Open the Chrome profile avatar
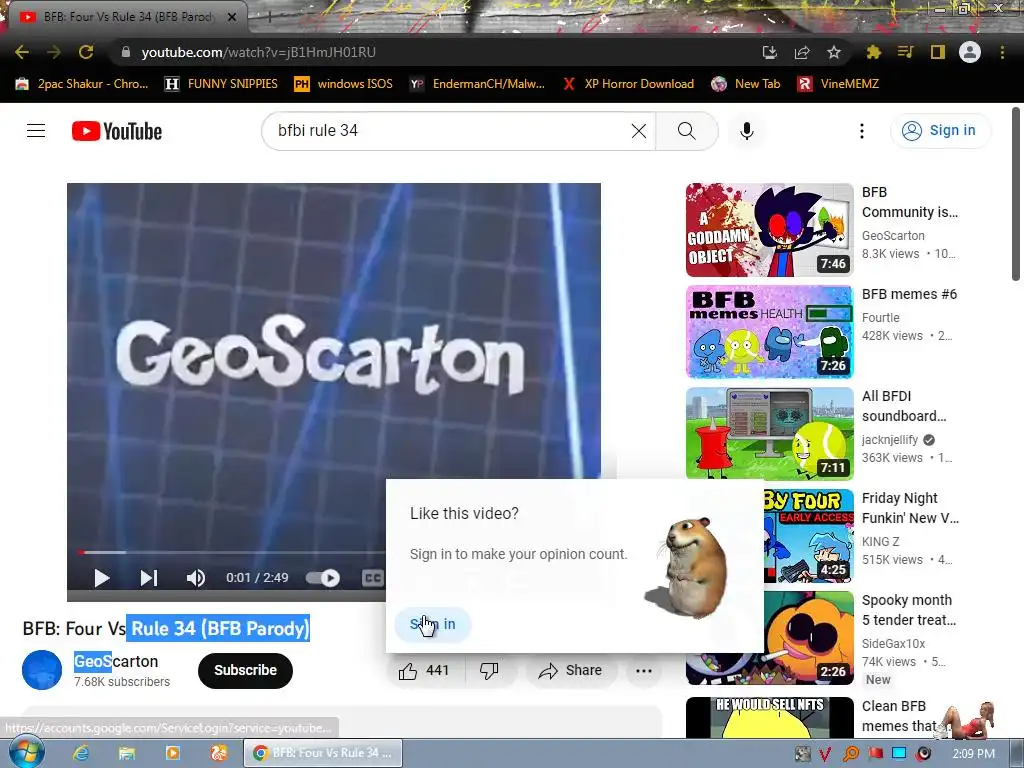Viewport: 1024px width, 768px height. 970,52
